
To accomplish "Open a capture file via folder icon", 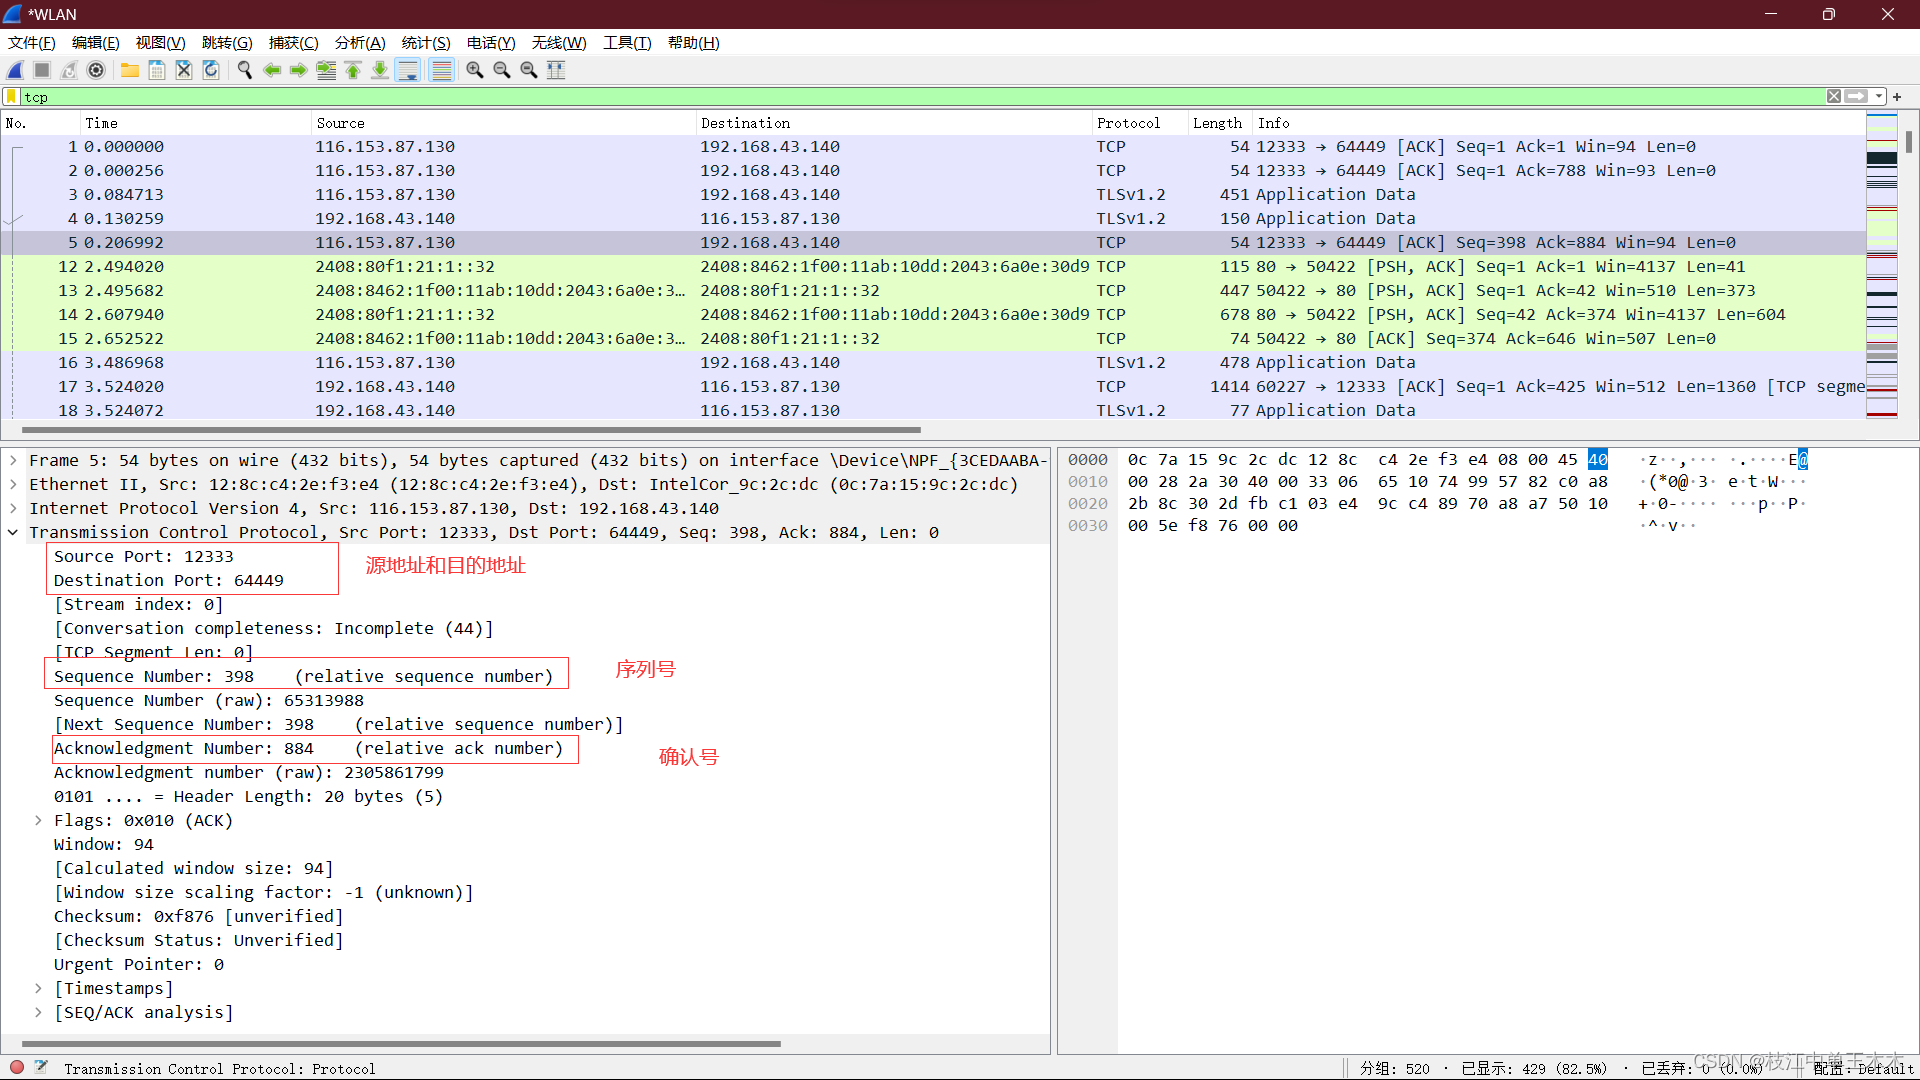I will [130, 70].
